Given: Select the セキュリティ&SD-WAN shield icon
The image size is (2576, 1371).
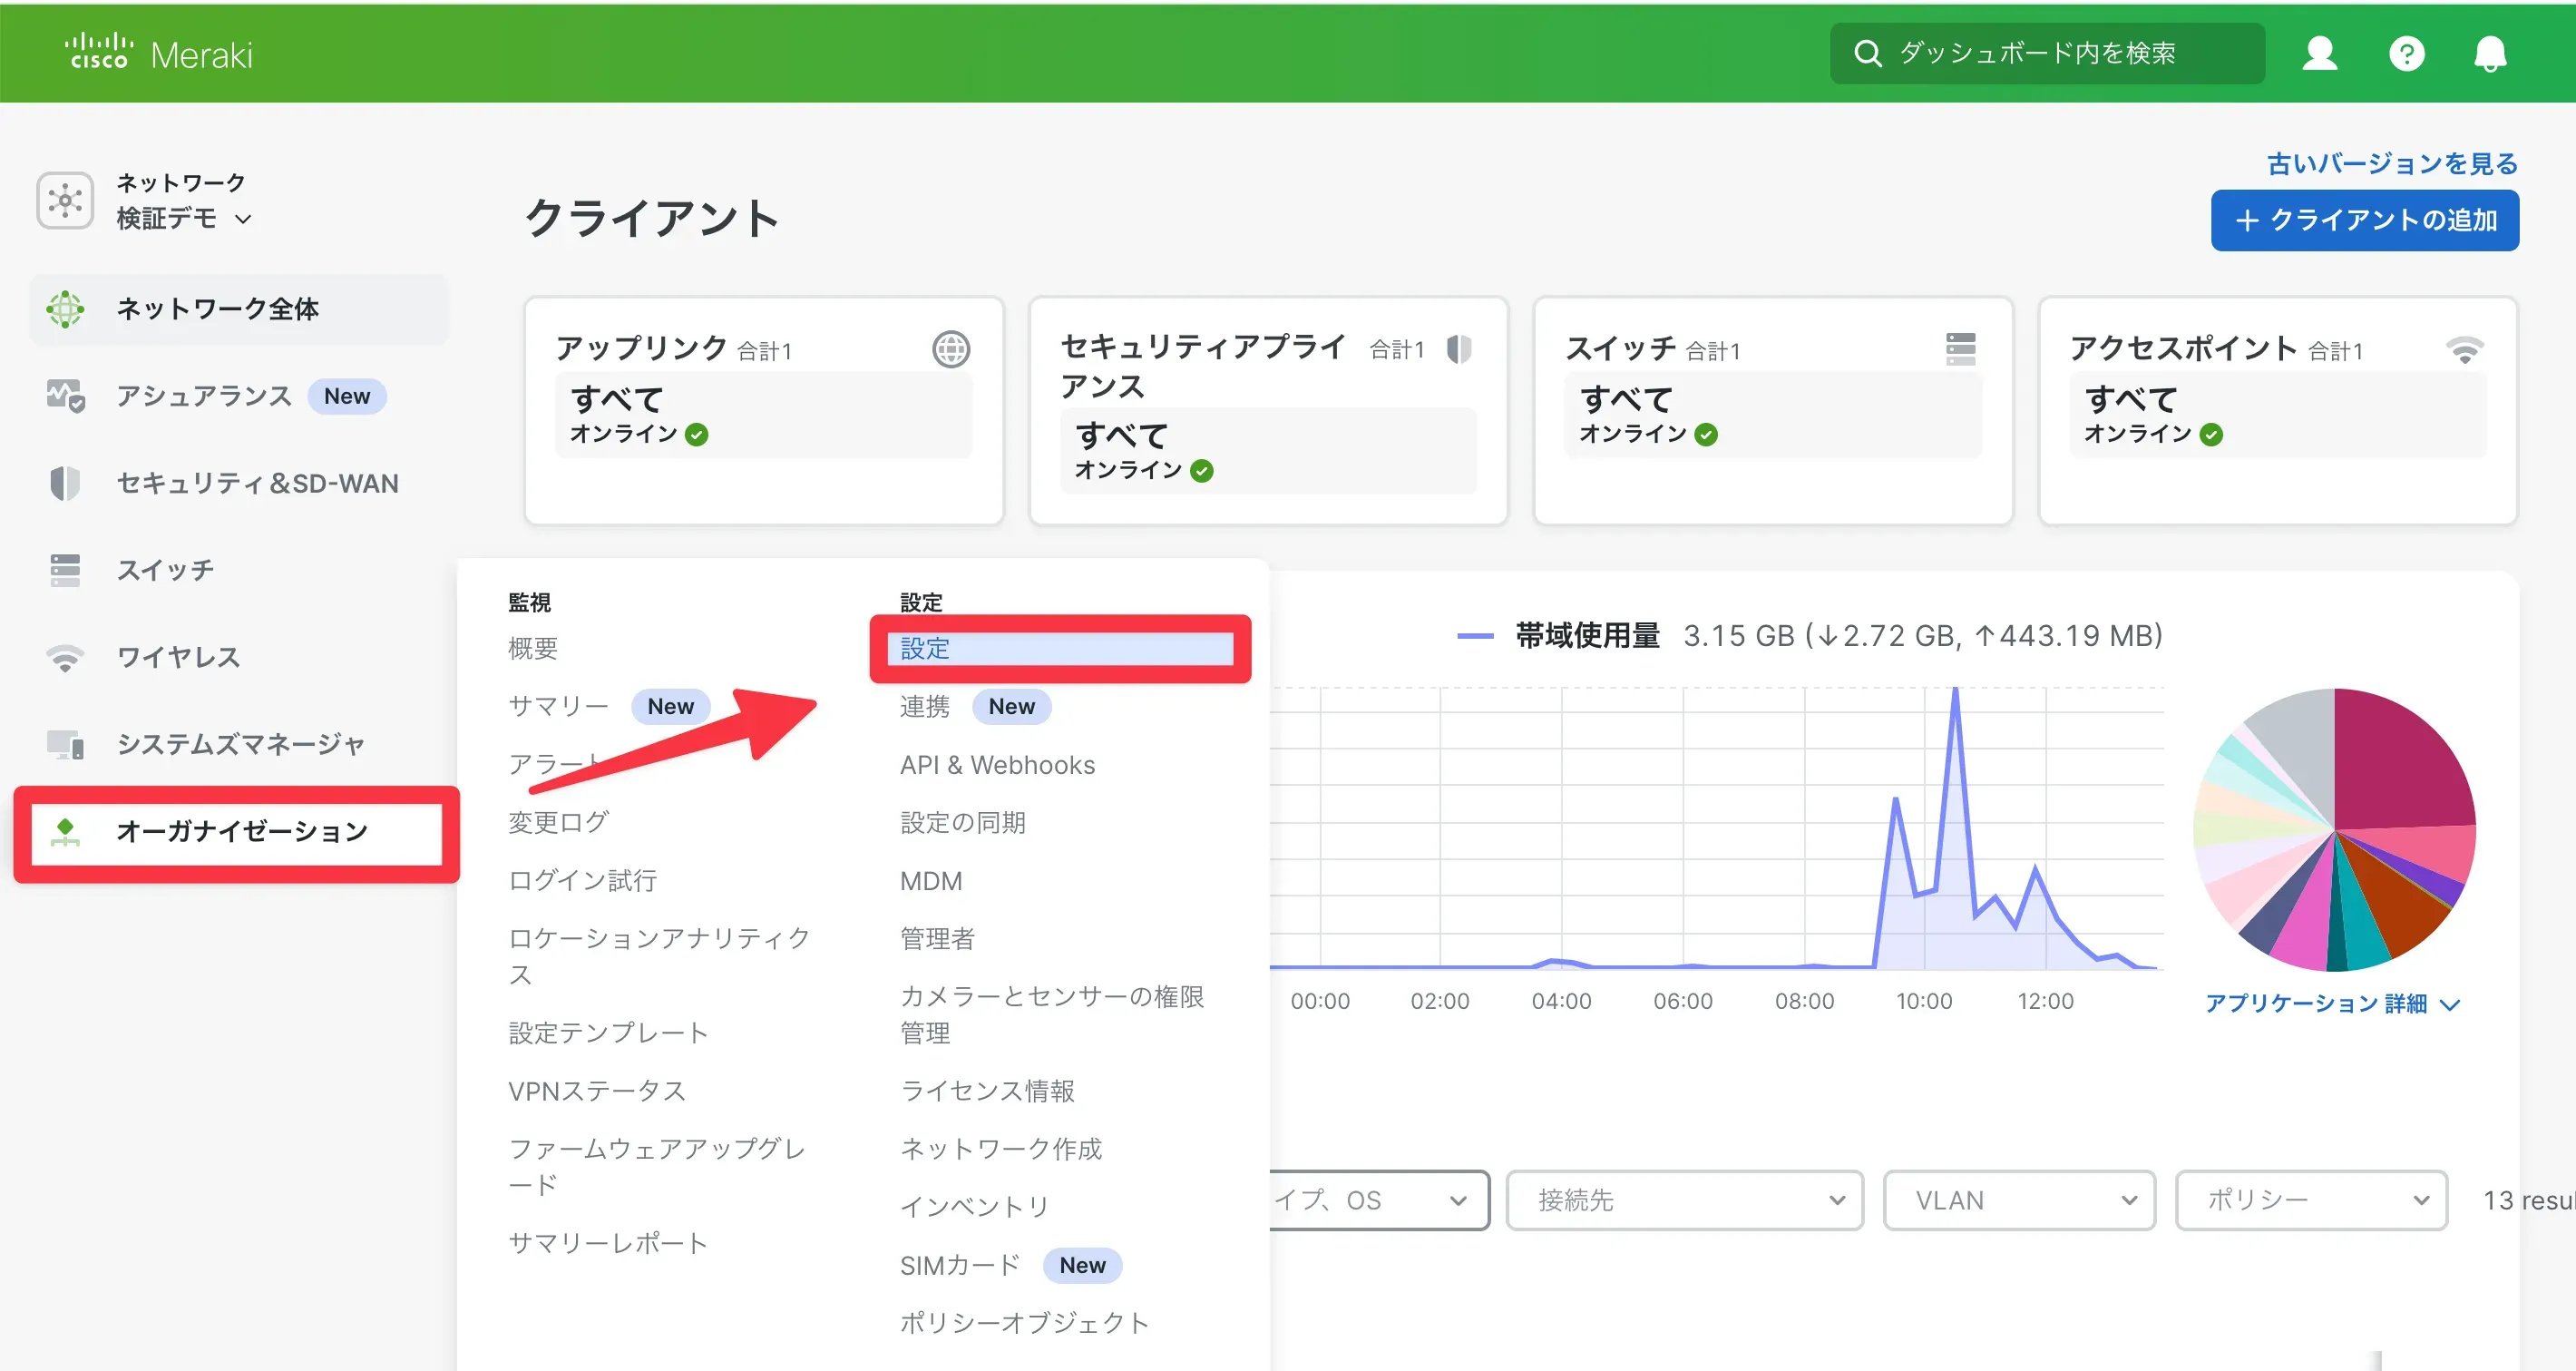Looking at the screenshot, I should click(63, 483).
